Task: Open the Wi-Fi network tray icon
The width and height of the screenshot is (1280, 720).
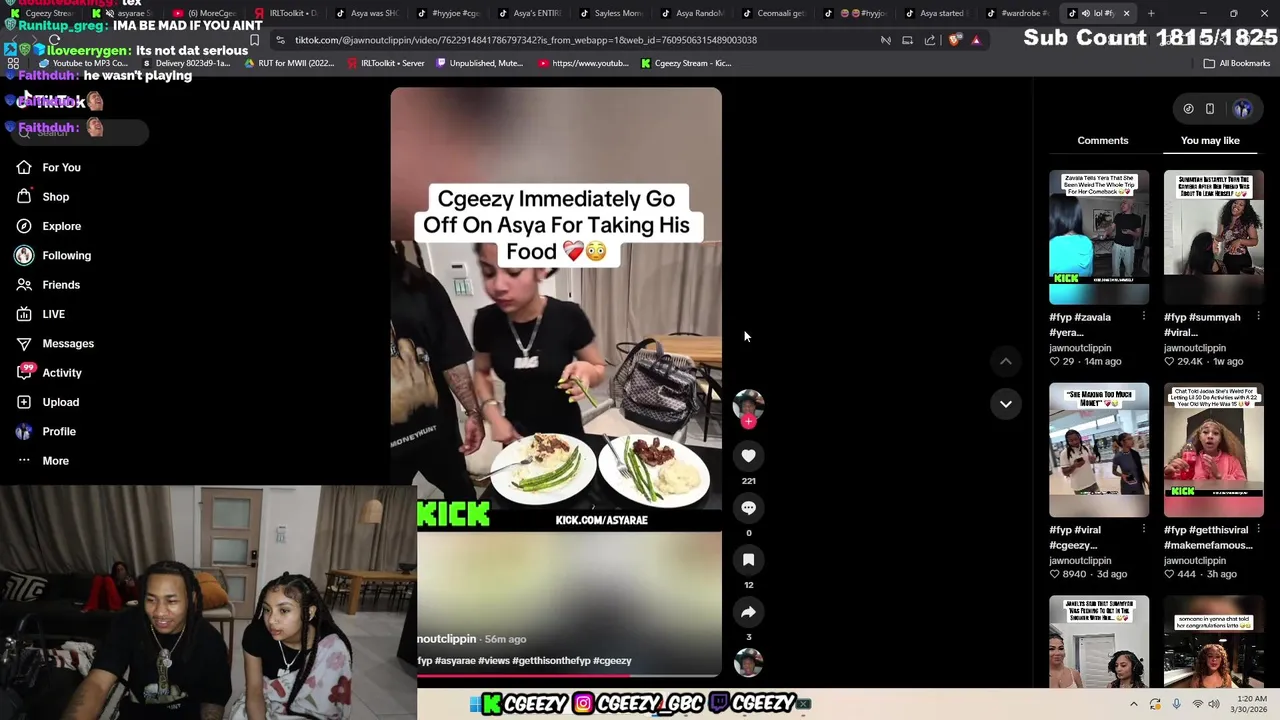Action: click(1197, 704)
